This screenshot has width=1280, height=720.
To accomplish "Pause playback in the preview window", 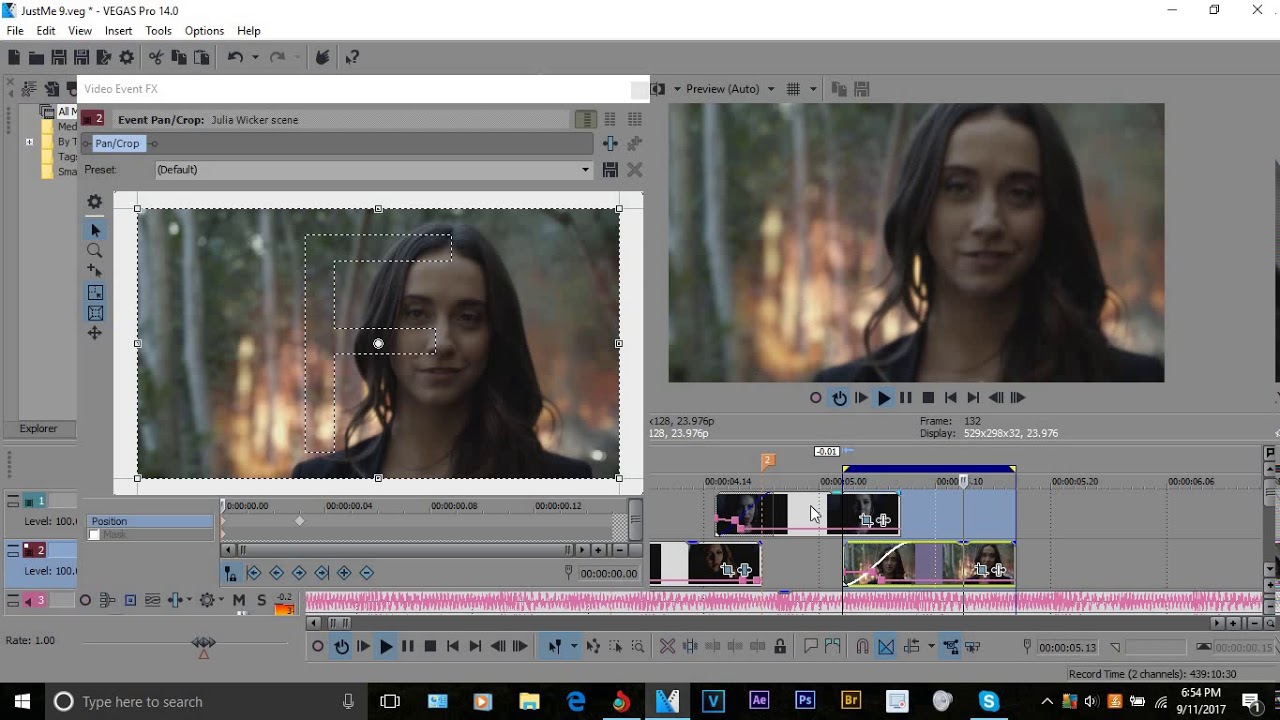I will point(906,398).
